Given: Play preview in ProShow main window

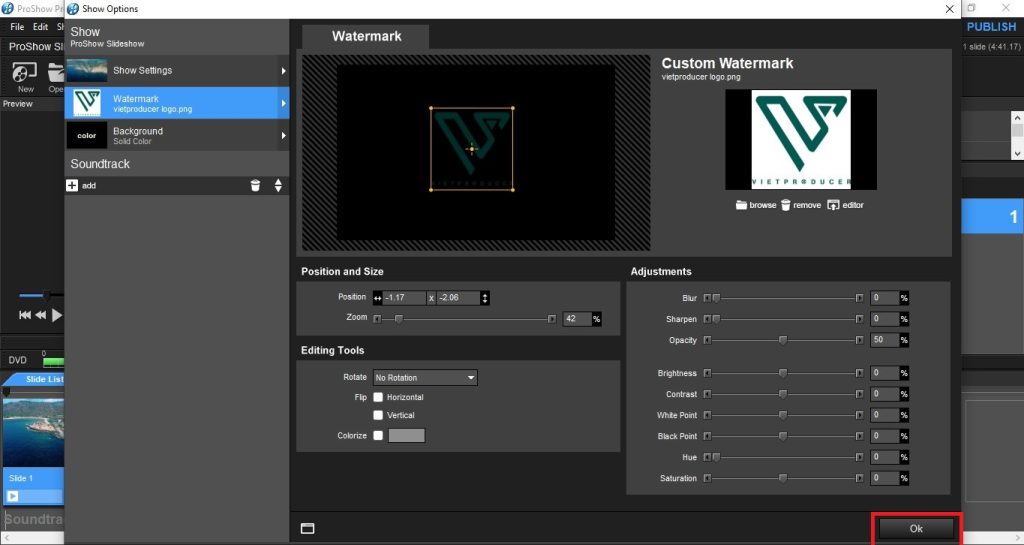Looking at the screenshot, I should (x=57, y=315).
